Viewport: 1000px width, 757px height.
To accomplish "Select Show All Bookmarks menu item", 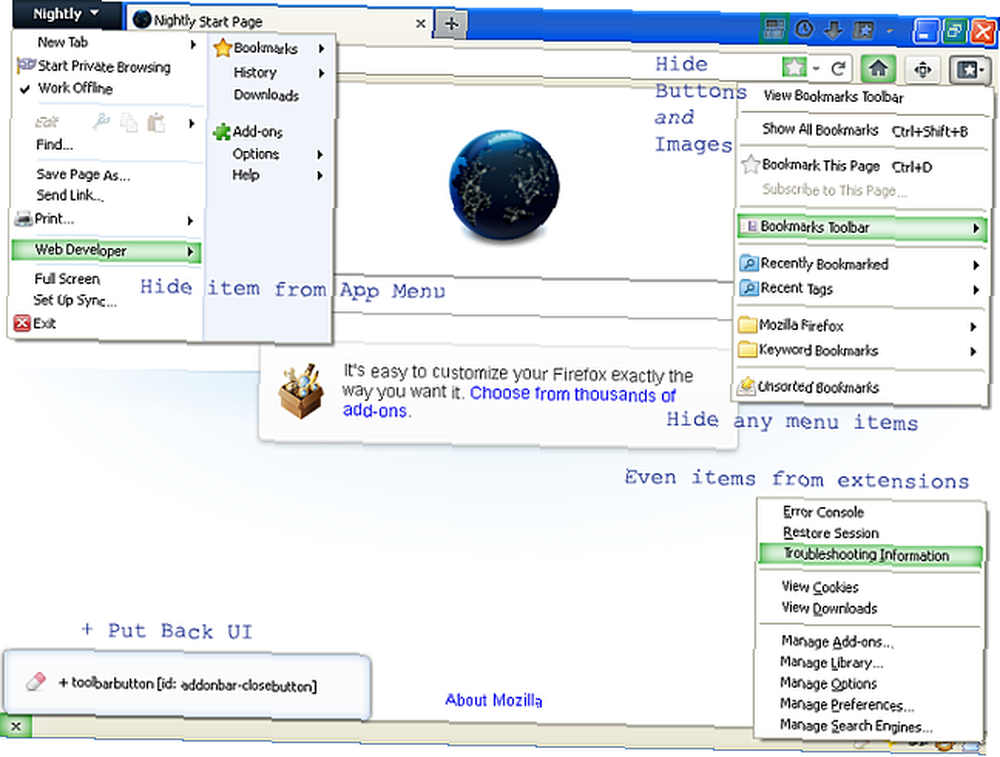I will [865, 130].
